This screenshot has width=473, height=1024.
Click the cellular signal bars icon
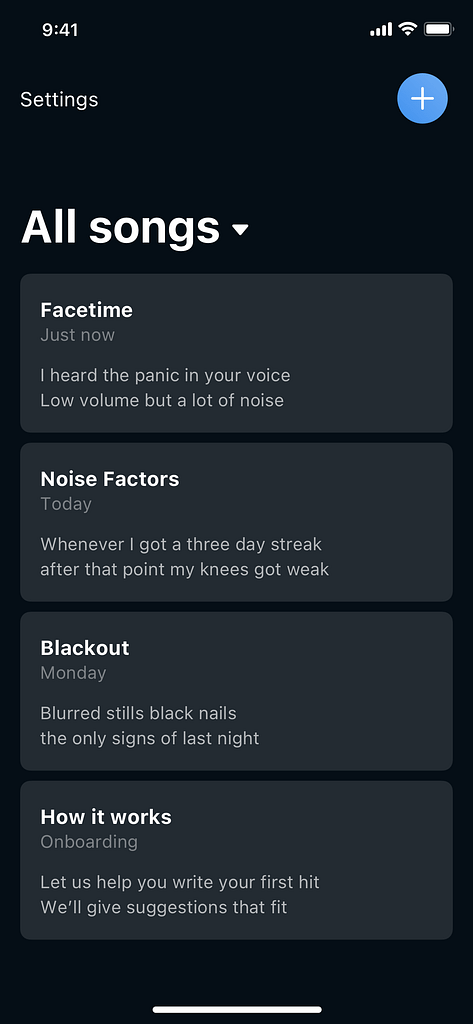(381, 29)
